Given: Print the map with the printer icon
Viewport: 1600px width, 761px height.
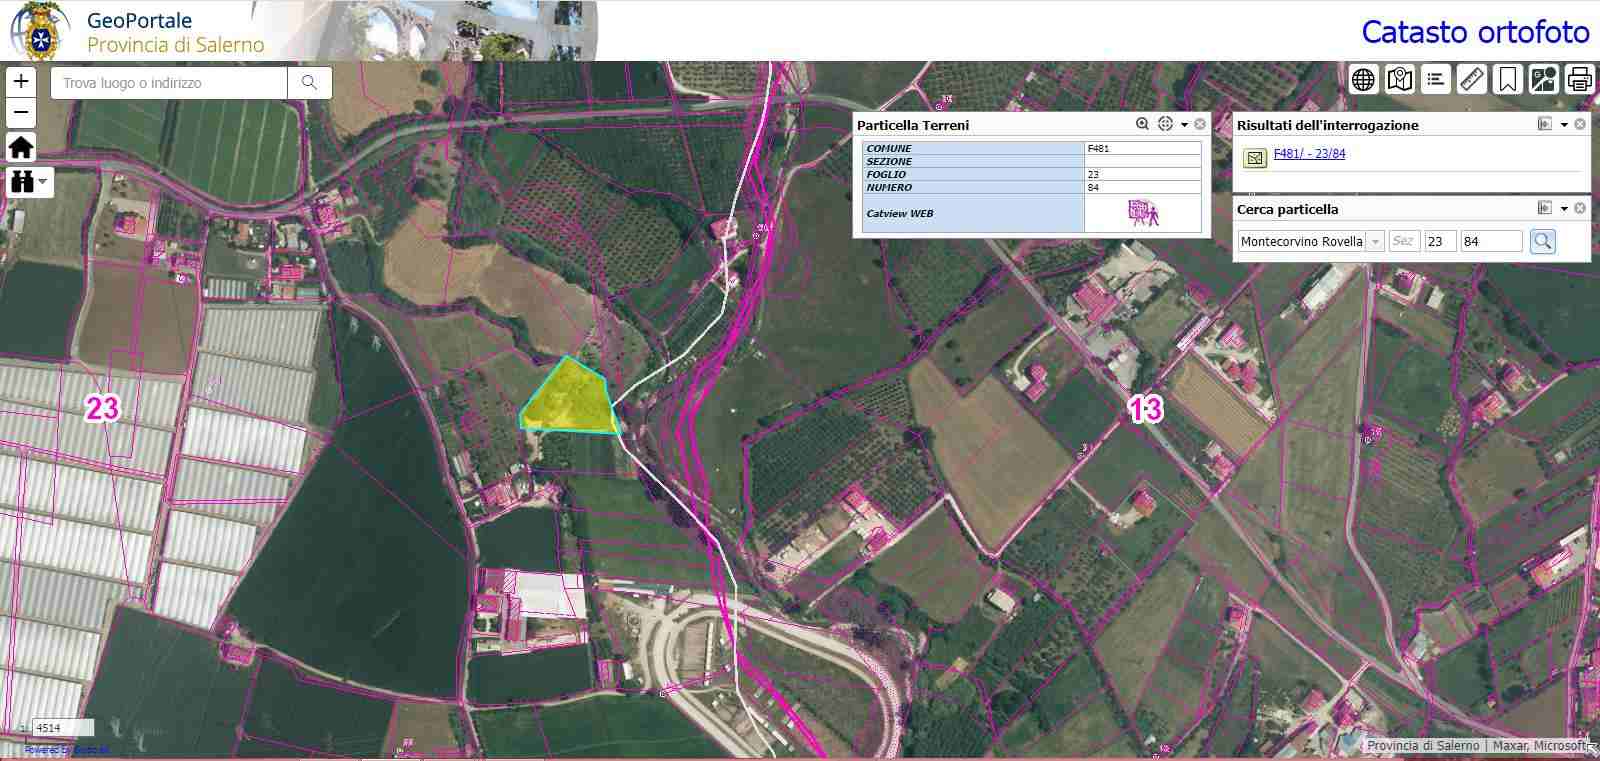Looking at the screenshot, I should tap(1579, 79).
